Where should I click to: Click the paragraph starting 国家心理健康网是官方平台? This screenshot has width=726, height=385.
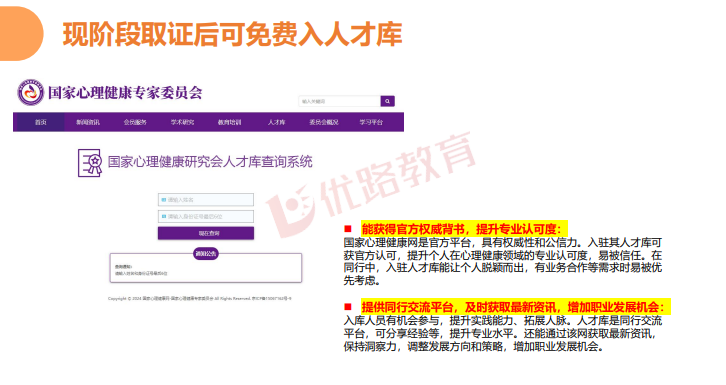point(503,261)
